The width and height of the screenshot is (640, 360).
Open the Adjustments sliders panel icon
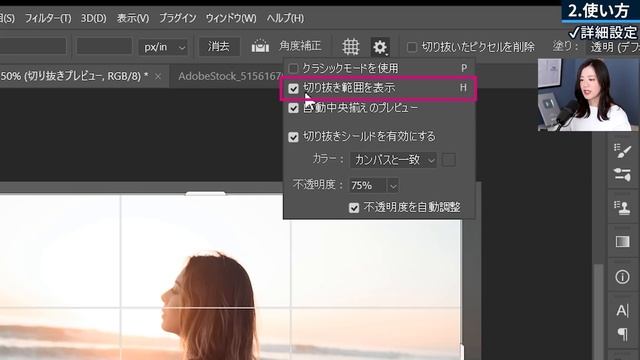pos(622,175)
